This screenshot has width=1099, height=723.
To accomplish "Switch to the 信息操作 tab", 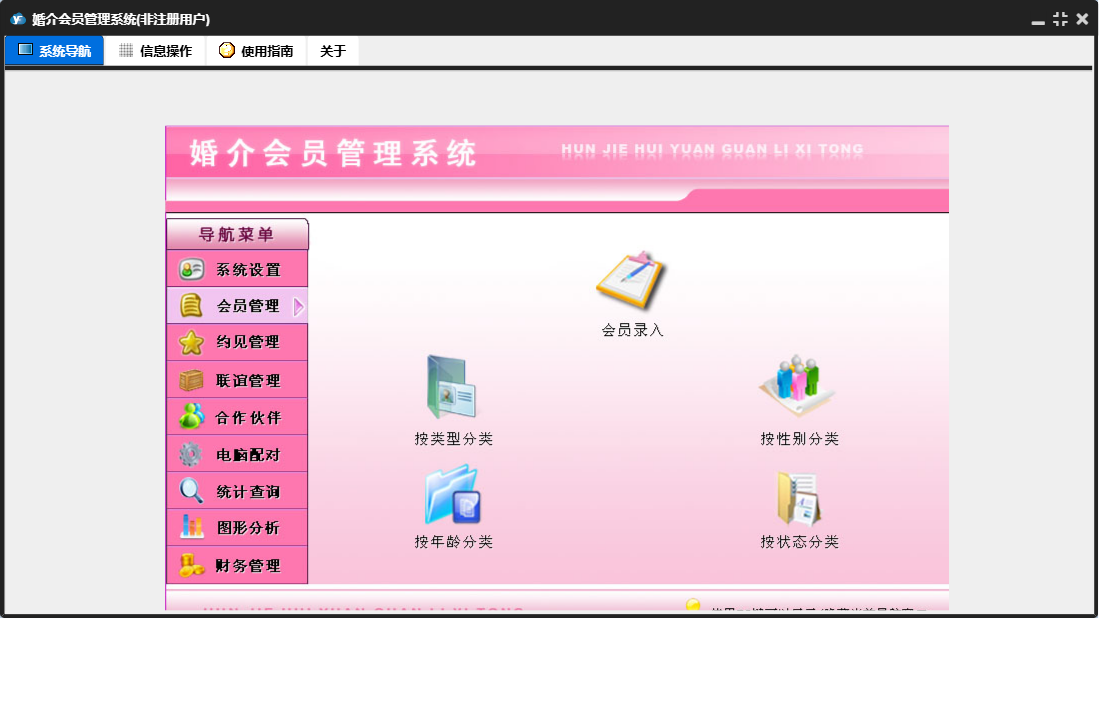I will point(156,50).
